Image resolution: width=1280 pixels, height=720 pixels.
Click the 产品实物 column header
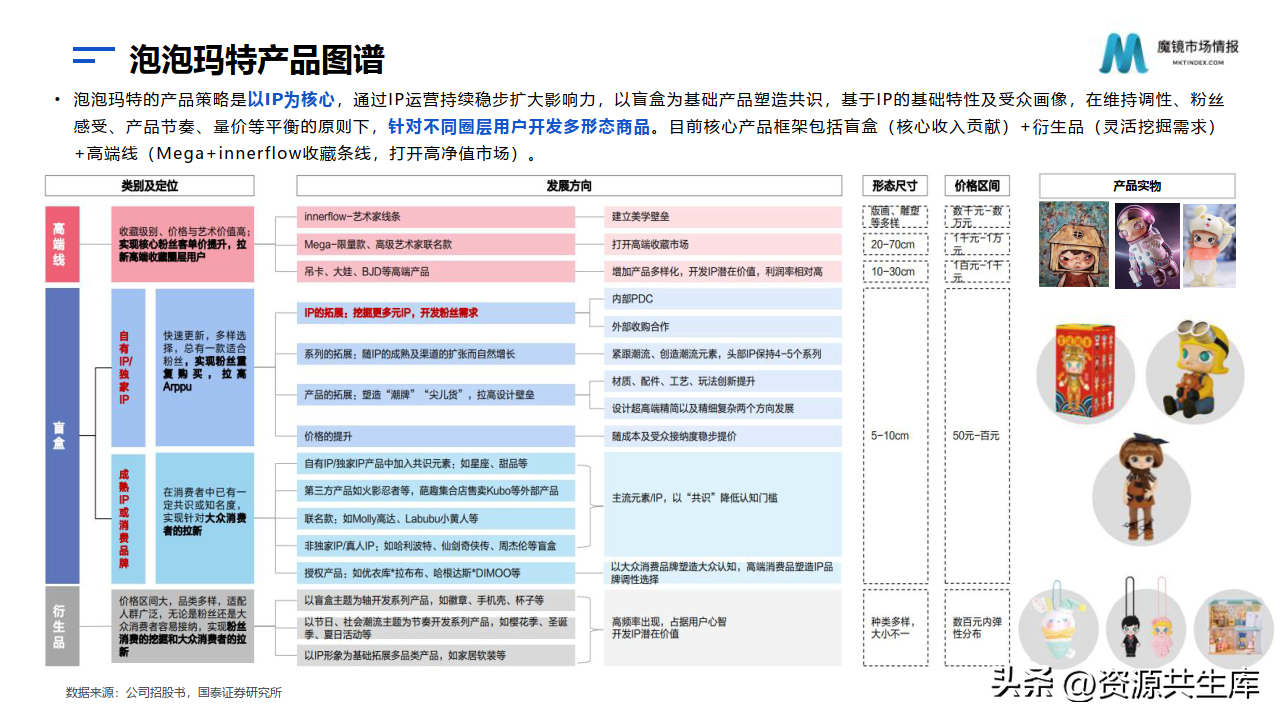point(1137,186)
